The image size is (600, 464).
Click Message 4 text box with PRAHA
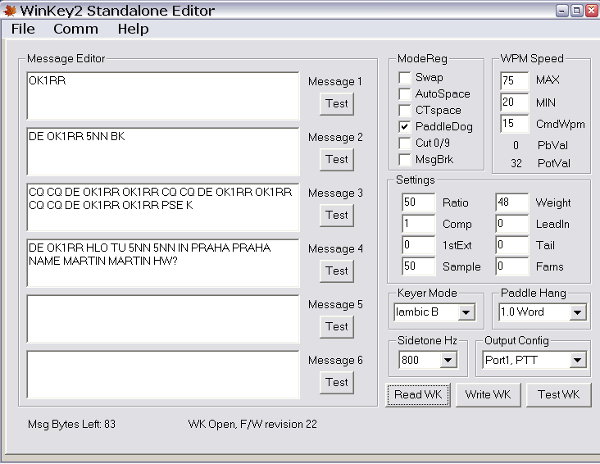coord(163,263)
